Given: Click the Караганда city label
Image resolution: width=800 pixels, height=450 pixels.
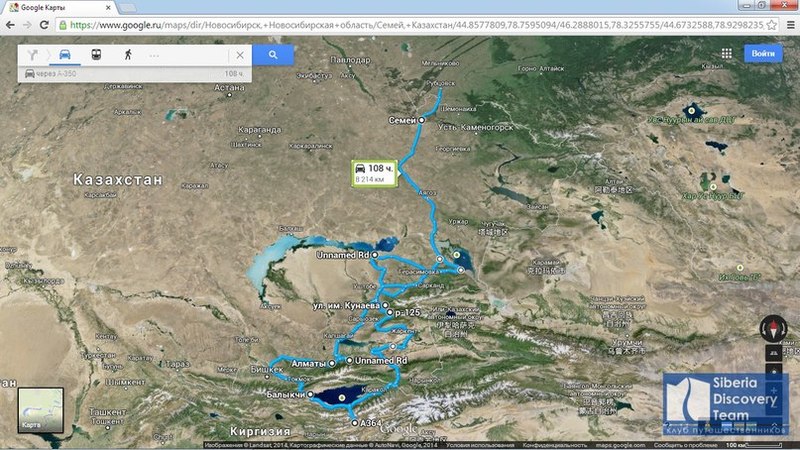Looking at the screenshot, I should 260,130.
